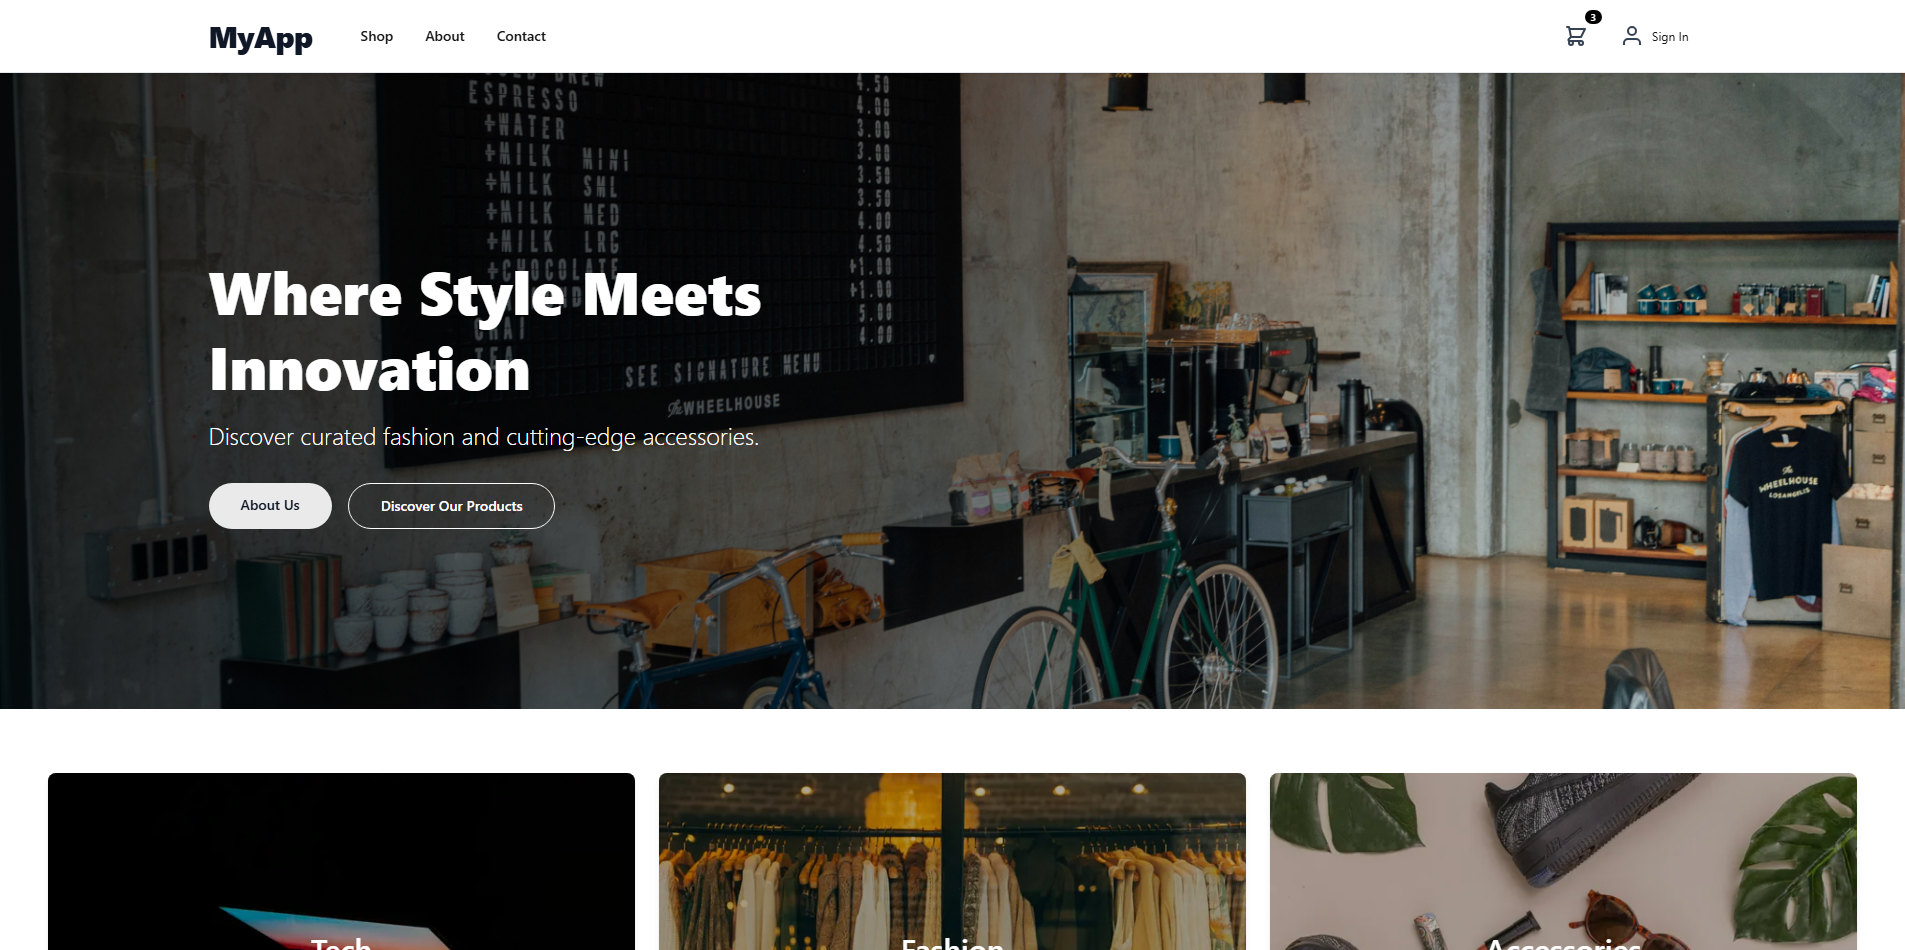The image size is (1905, 950).
Task: Open the Shop menu item
Action: (377, 36)
